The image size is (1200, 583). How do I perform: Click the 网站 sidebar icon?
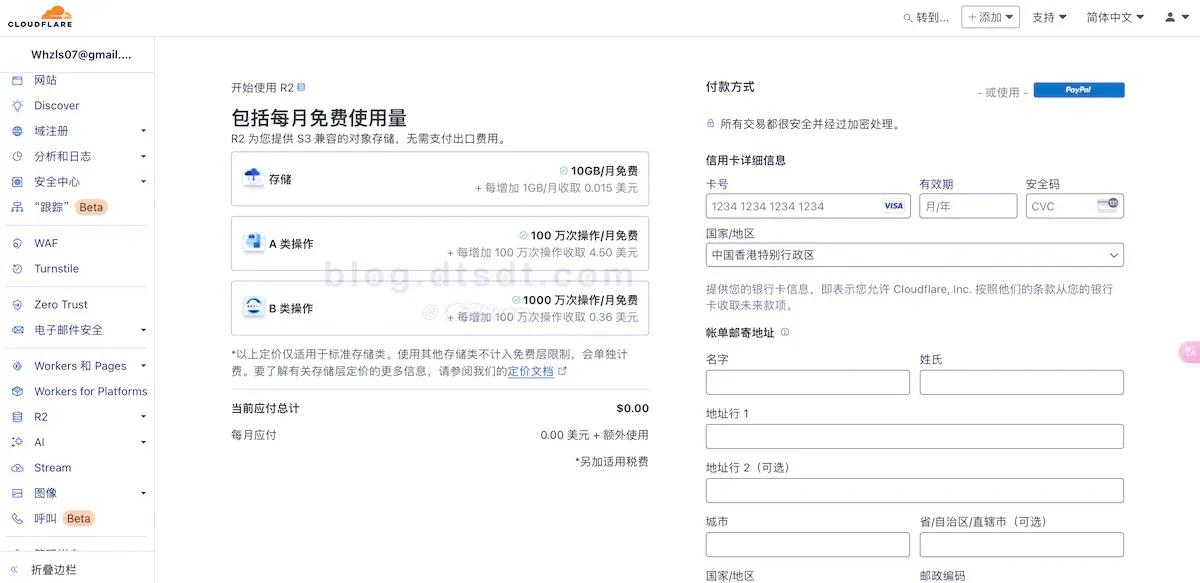pos(17,80)
